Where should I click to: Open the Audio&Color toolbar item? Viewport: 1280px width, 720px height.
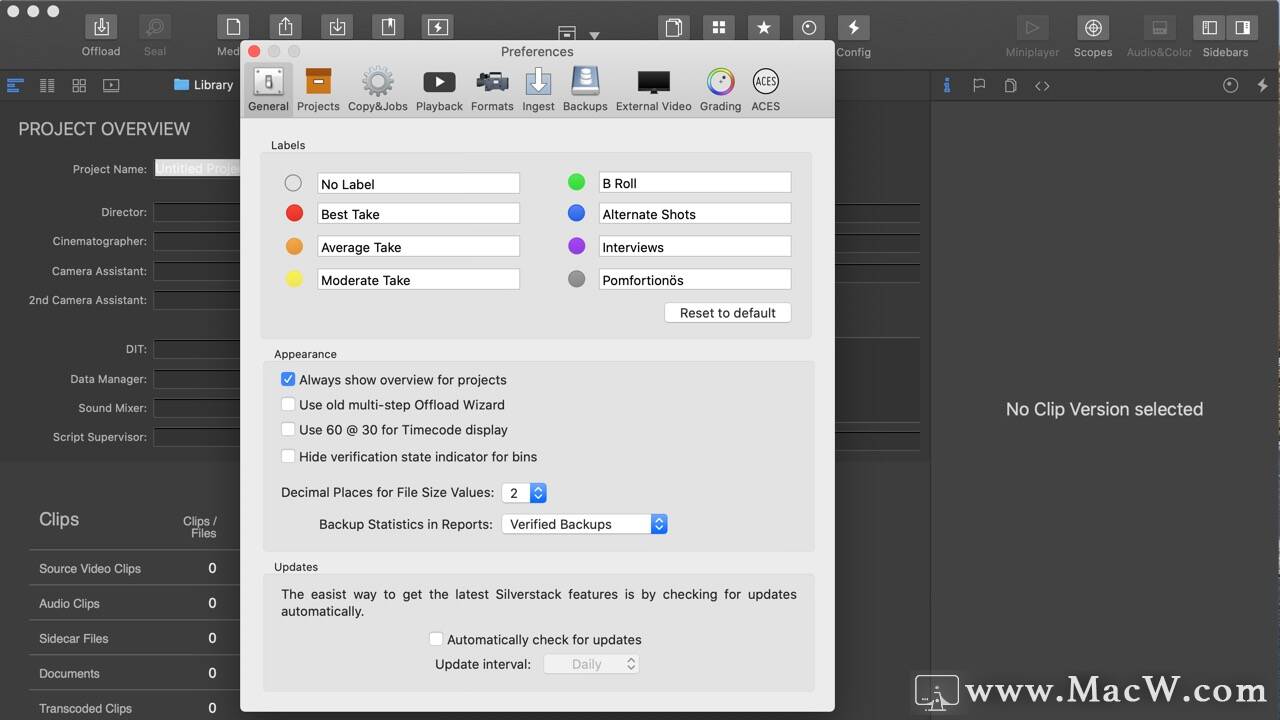point(1159,28)
